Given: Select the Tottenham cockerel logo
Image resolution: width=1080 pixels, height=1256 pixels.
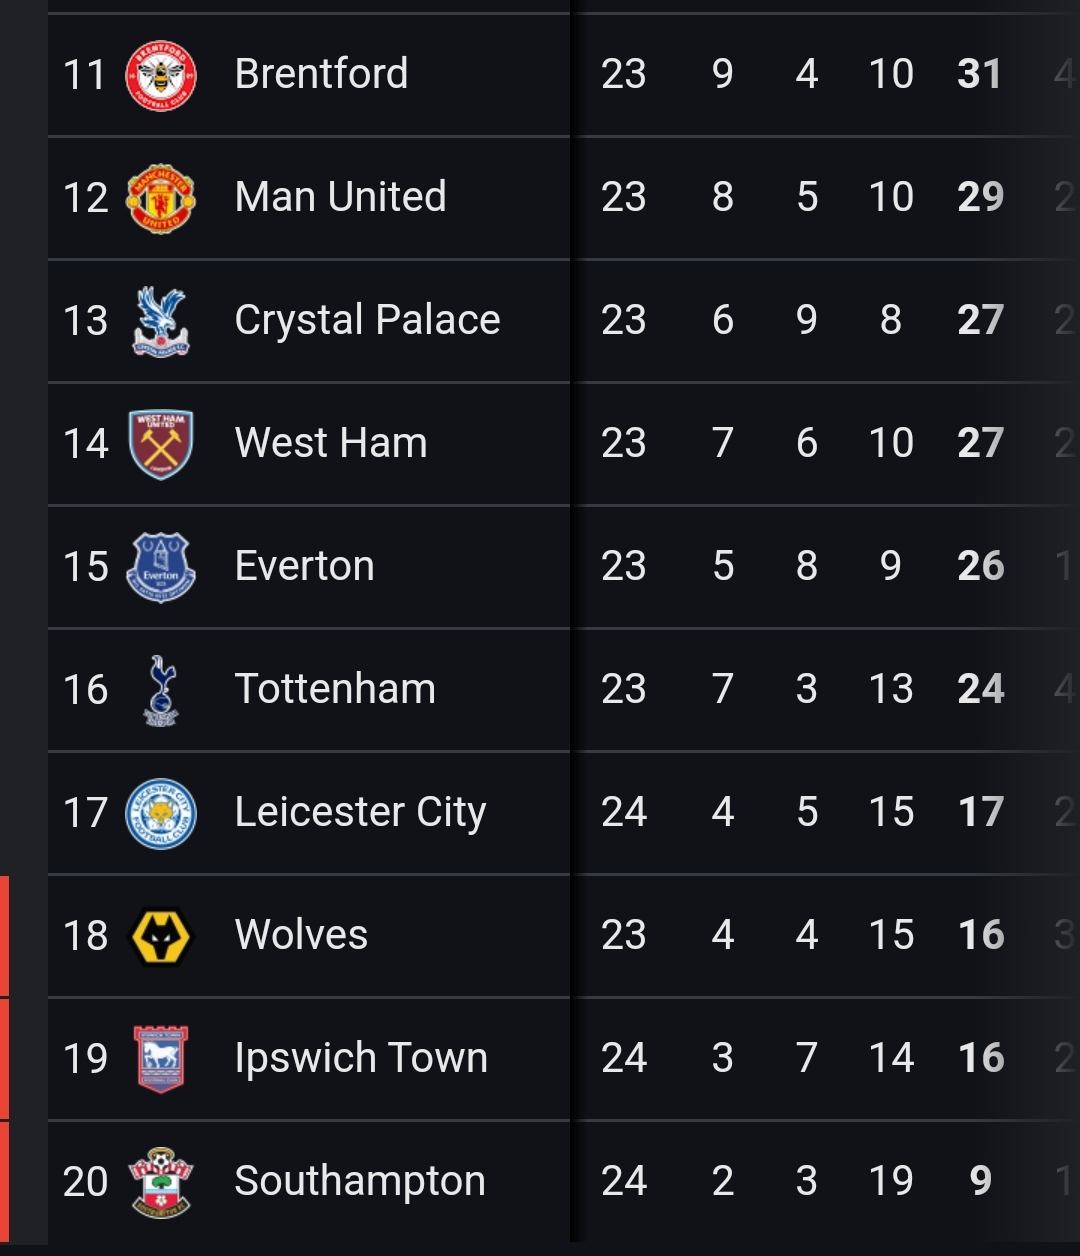Looking at the screenshot, I should [161, 690].
